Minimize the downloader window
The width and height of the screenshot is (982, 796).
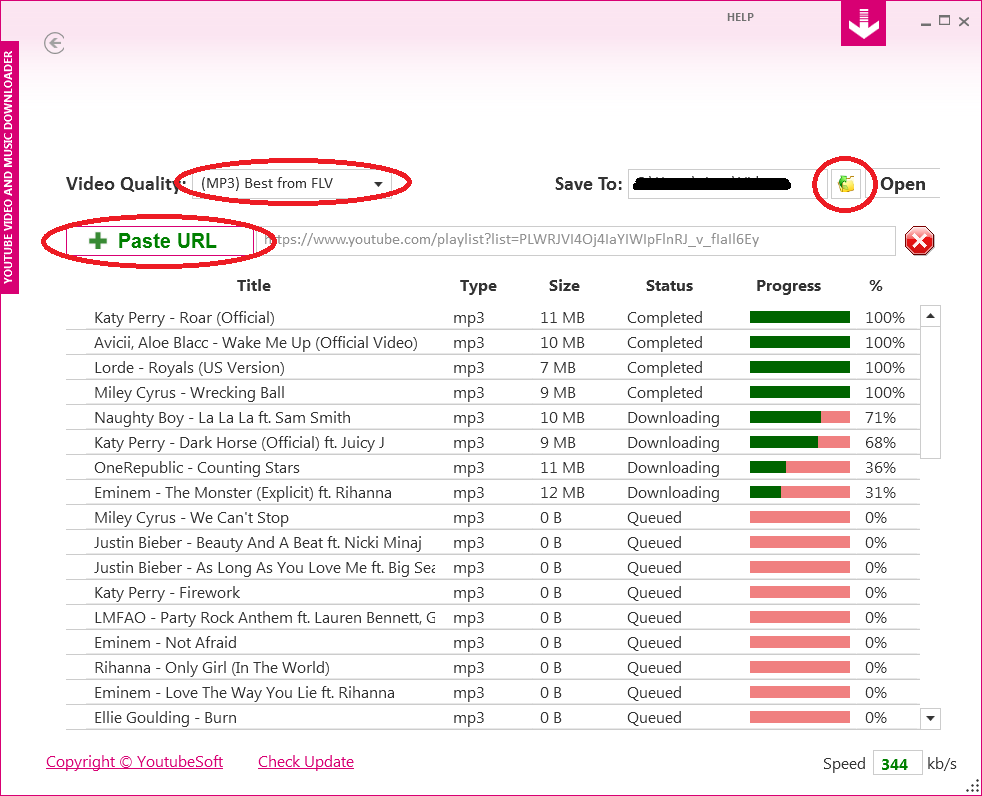pyautogui.click(x=926, y=23)
